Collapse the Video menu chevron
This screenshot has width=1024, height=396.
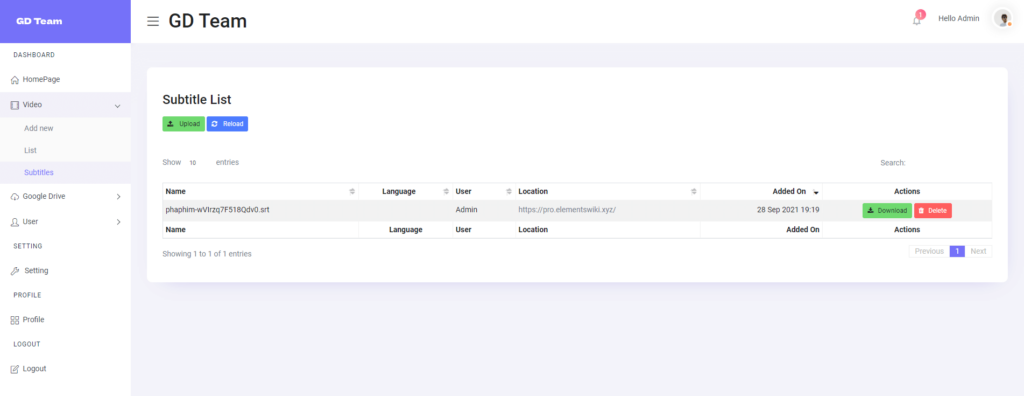118,105
